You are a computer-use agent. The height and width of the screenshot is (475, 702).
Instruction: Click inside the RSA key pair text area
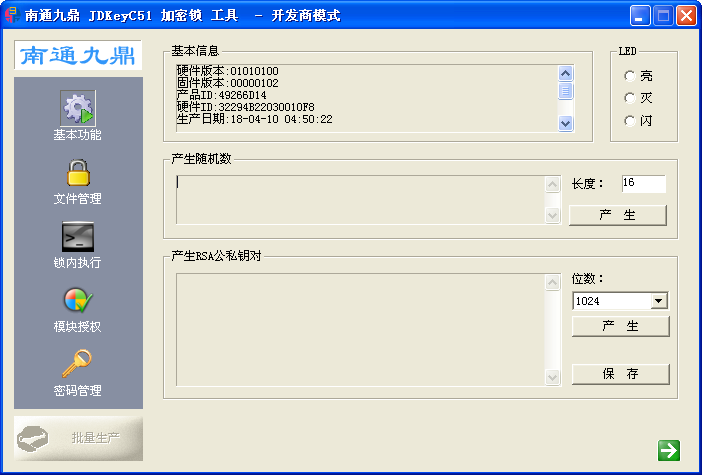pyautogui.click(x=360, y=330)
